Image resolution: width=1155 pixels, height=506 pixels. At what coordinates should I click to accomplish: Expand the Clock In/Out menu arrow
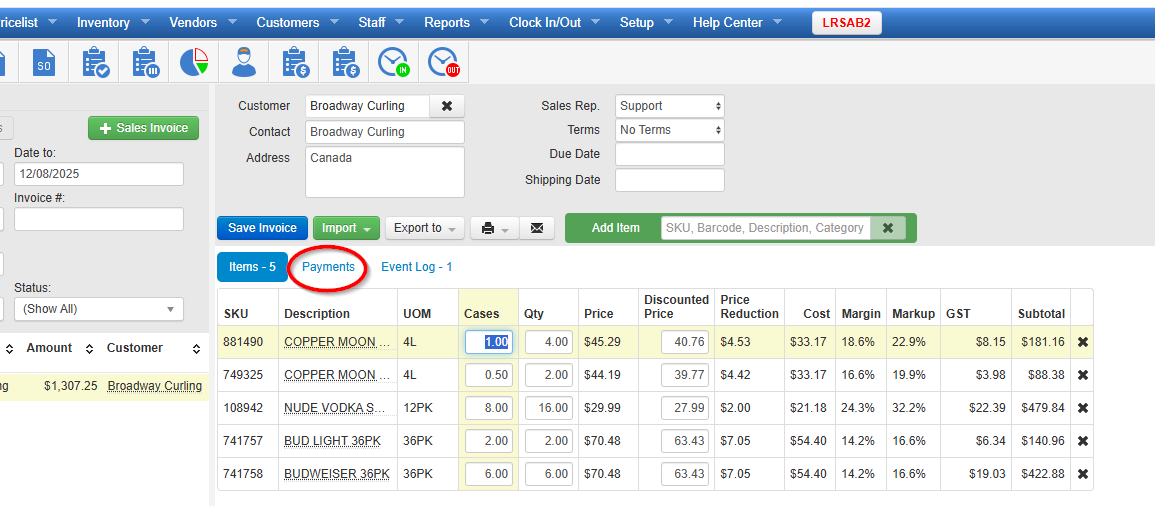[x=597, y=22]
